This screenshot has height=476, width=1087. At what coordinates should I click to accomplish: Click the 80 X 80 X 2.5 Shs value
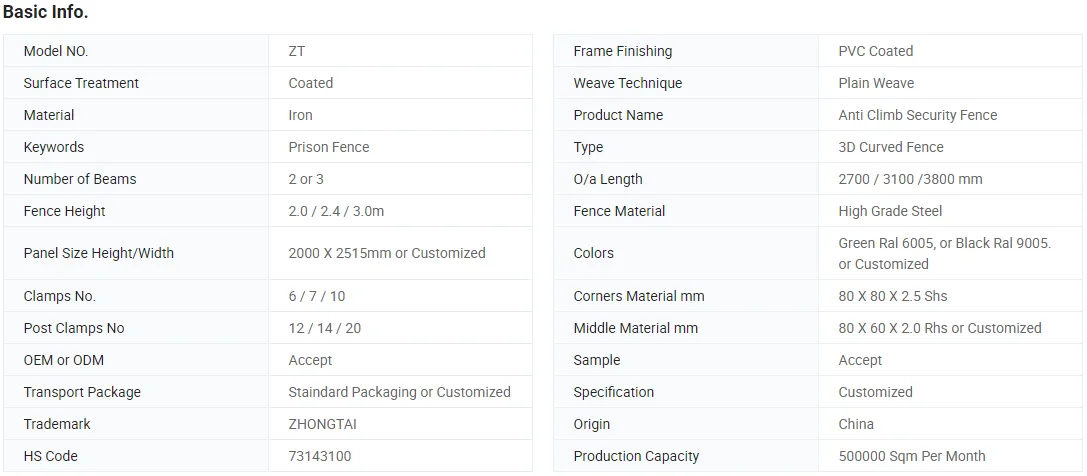[x=892, y=296]
